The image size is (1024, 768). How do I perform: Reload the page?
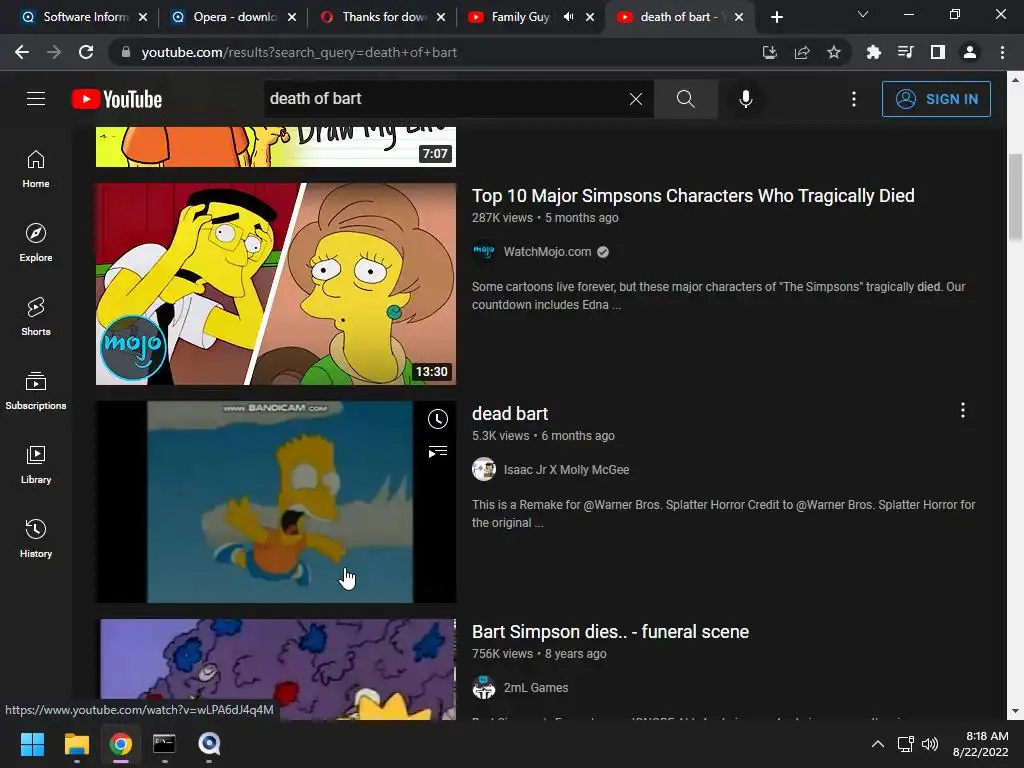coord(86,52)
